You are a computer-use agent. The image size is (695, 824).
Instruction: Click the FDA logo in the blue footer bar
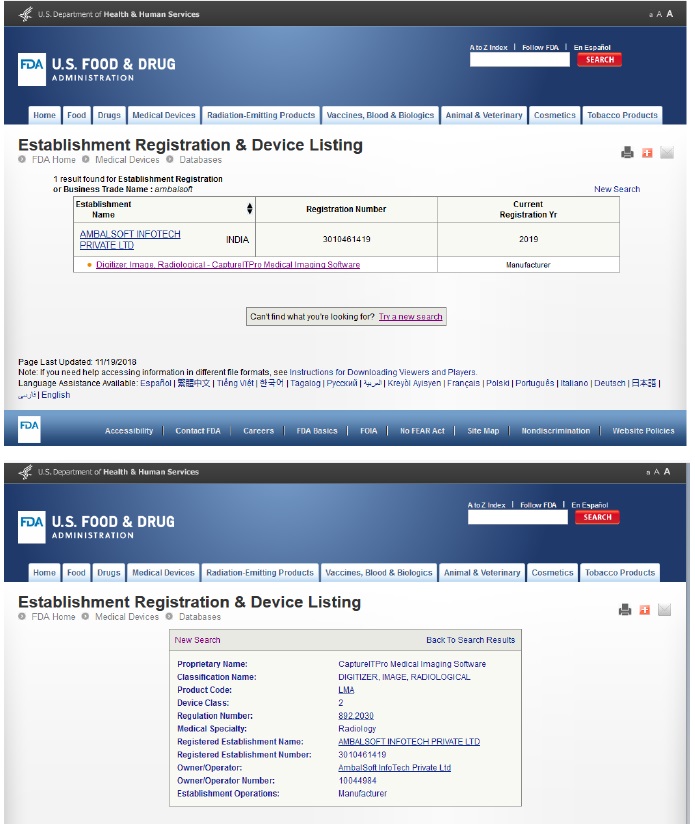pyautogui.click(x=29, y=429)
